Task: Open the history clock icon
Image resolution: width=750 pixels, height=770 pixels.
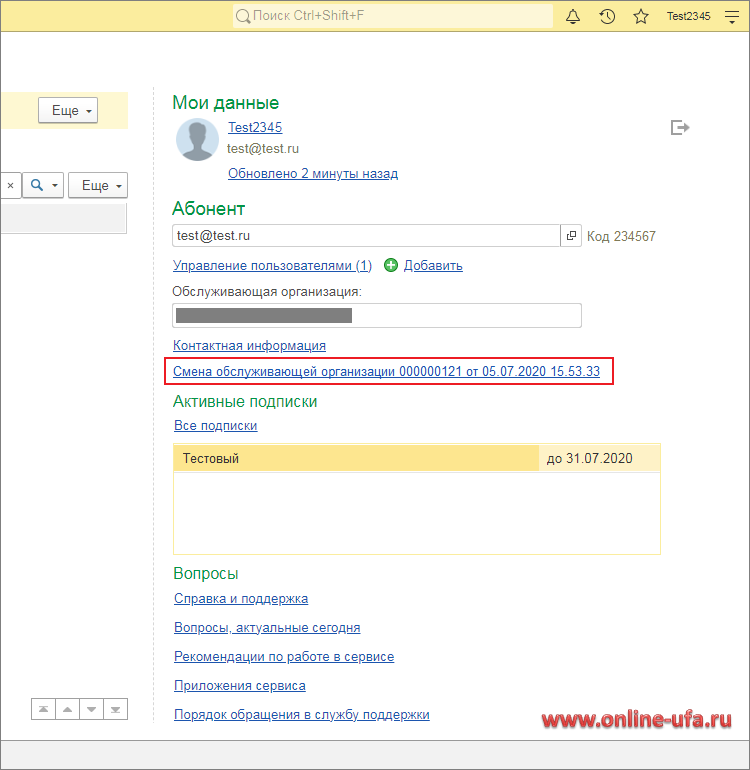Action: point(607,17)
